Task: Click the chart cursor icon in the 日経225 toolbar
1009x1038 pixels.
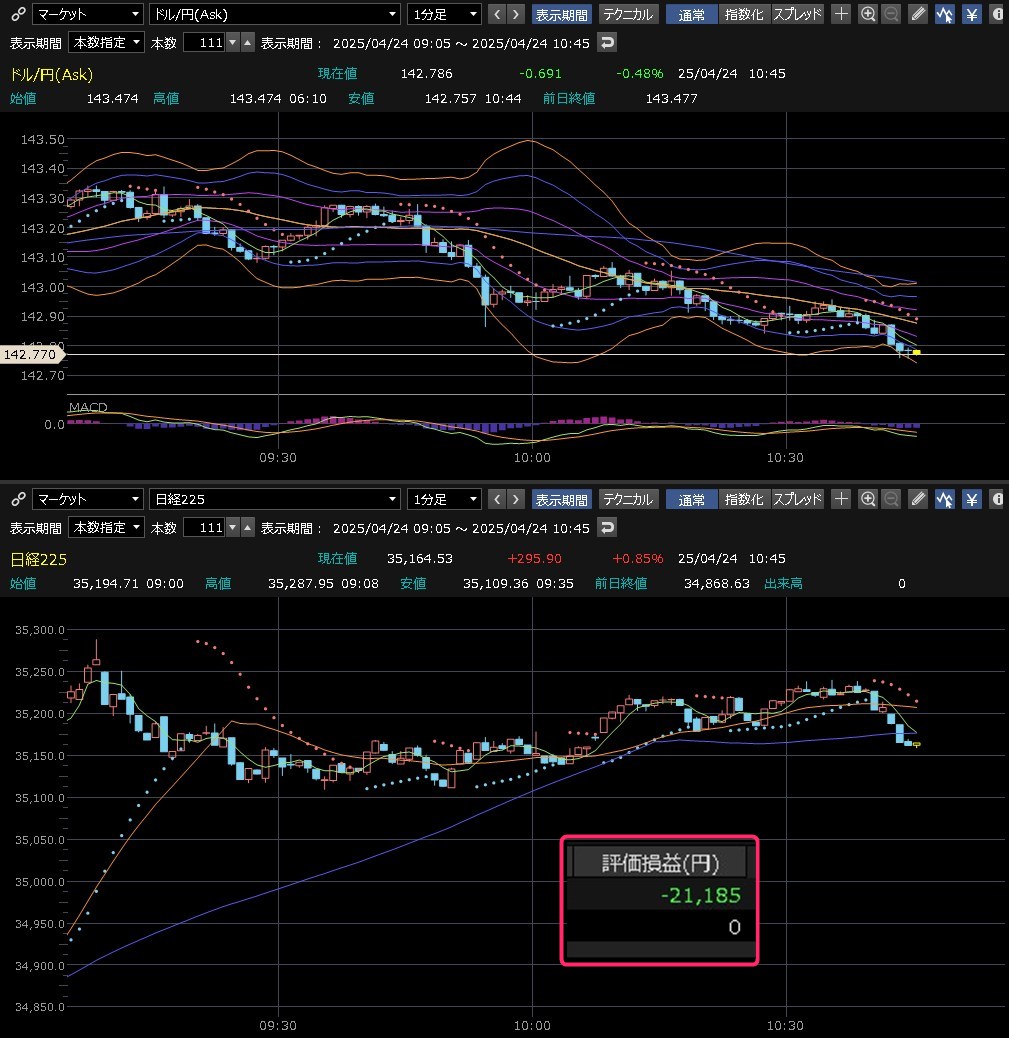Action: (945, 498)
